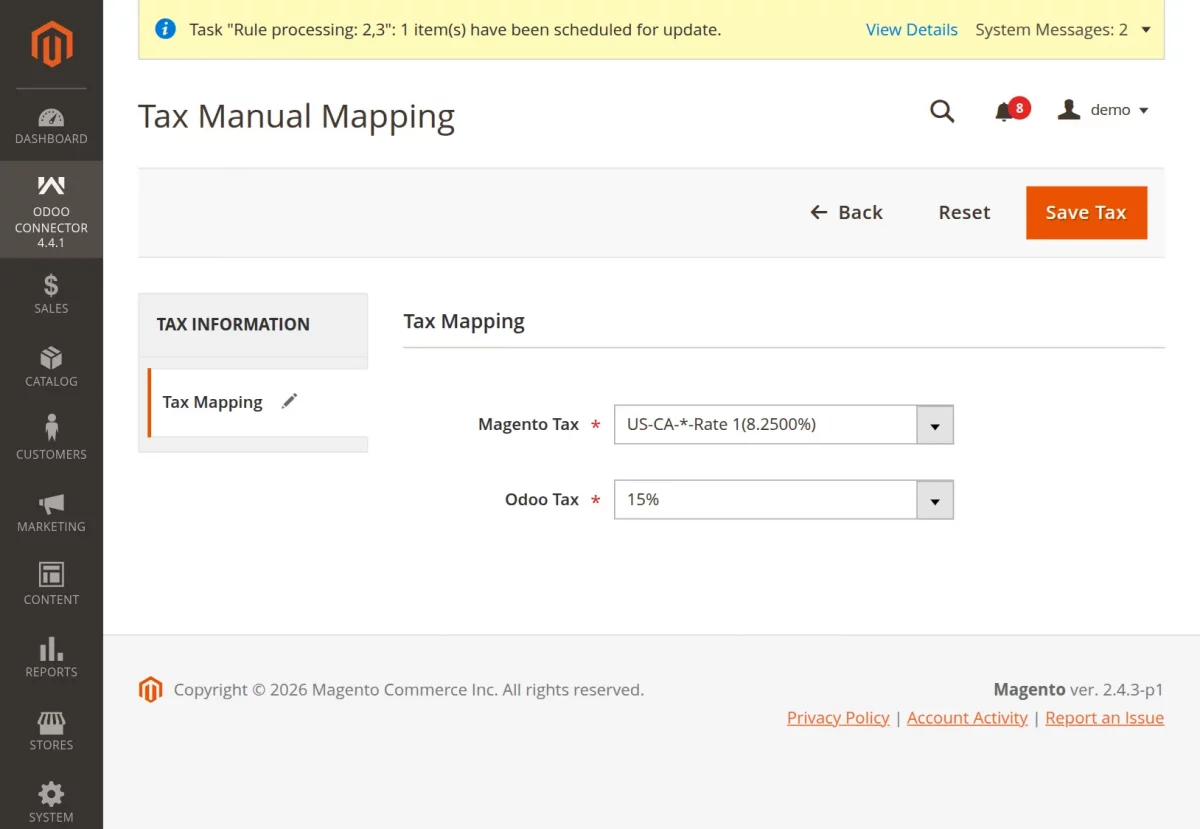Open the notifications bell with 8 badge
Viewport: 1200px width, 829px height.
pos(1011,110)
